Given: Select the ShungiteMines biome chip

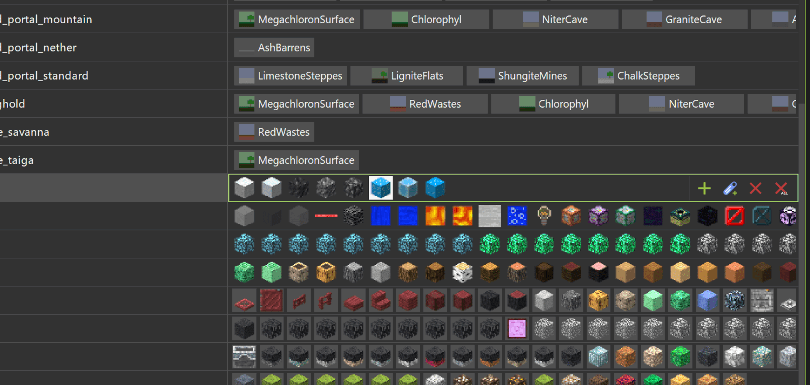Looking at the screenshot, I should pos(523,76).
